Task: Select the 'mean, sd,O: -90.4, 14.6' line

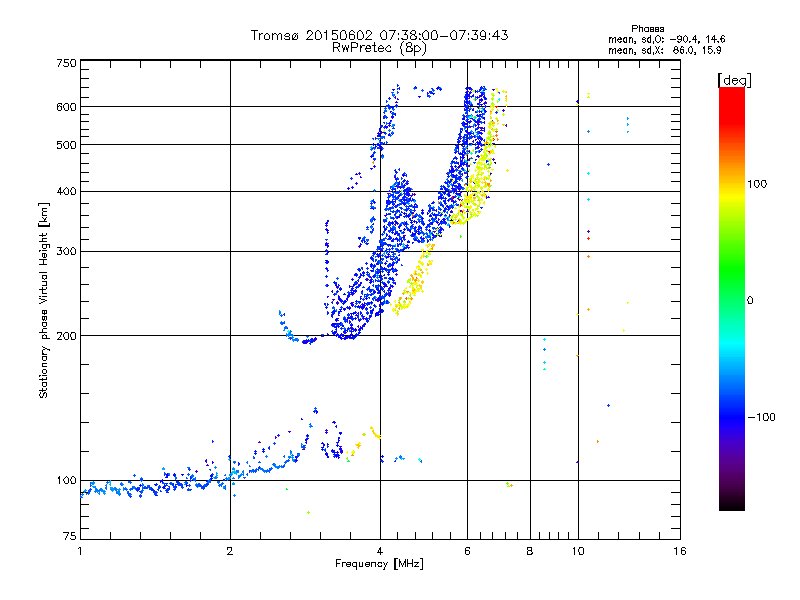Action: (666, 39)
